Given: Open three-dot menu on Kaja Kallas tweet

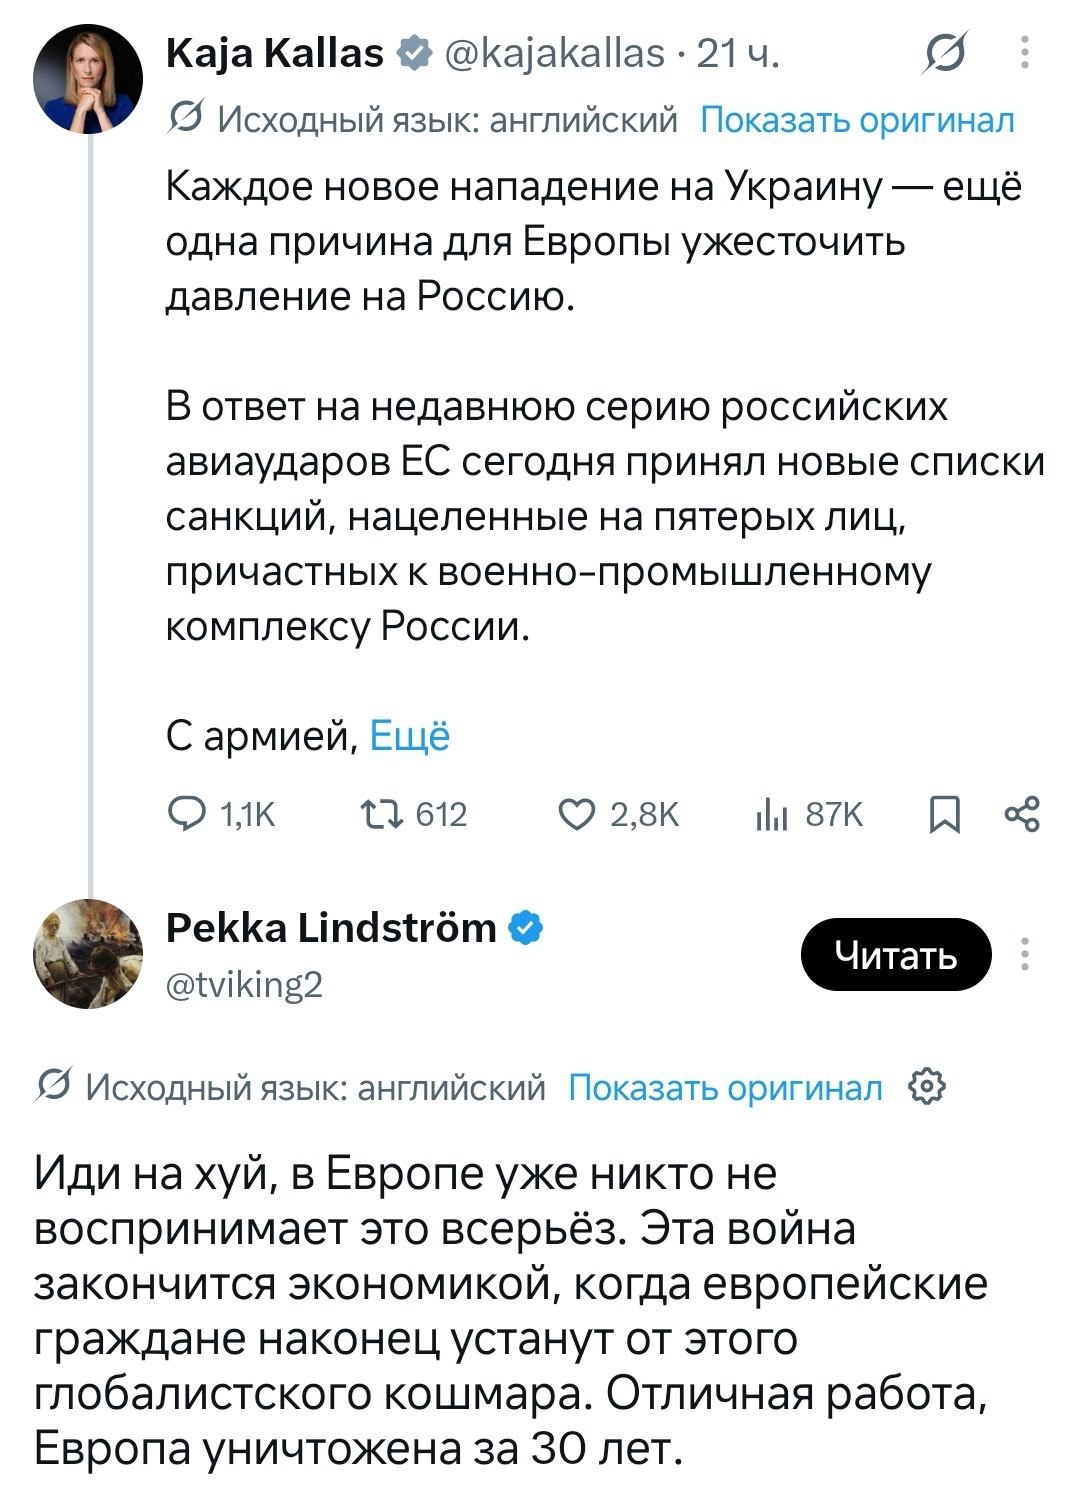Looking at the screenshot, I should [x=1024, y=53].
